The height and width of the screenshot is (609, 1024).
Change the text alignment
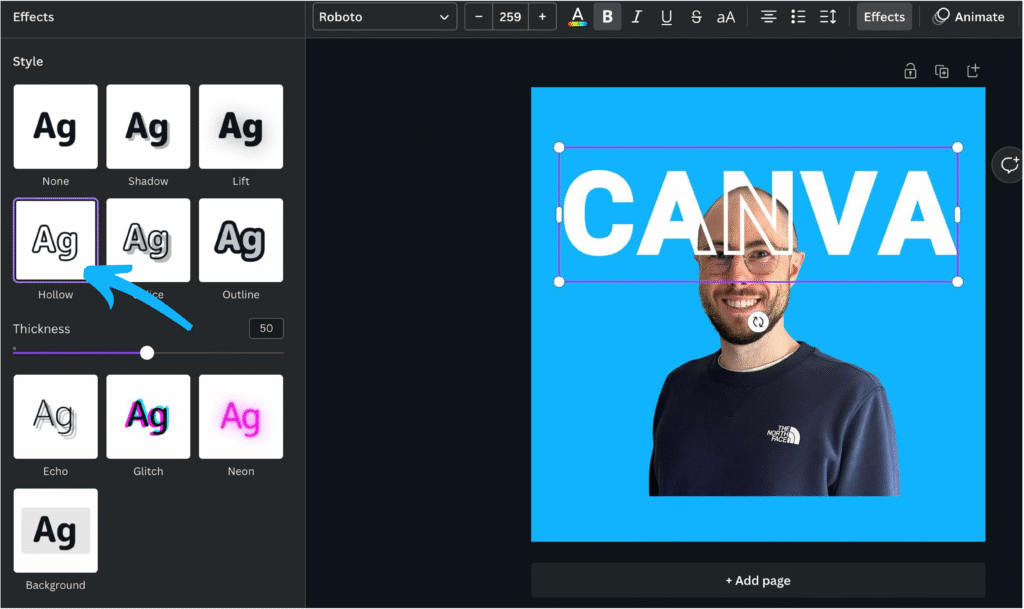tap(769, 17)
